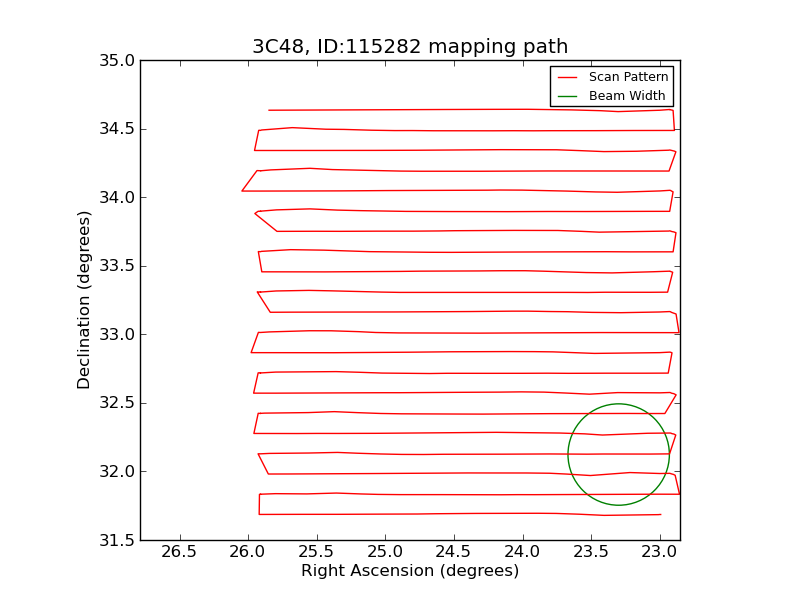The width and height of the screenshot is (800, 600).
Task: Click the 'Declination (degrees)' axis label
Action: (x=83, y=300)
